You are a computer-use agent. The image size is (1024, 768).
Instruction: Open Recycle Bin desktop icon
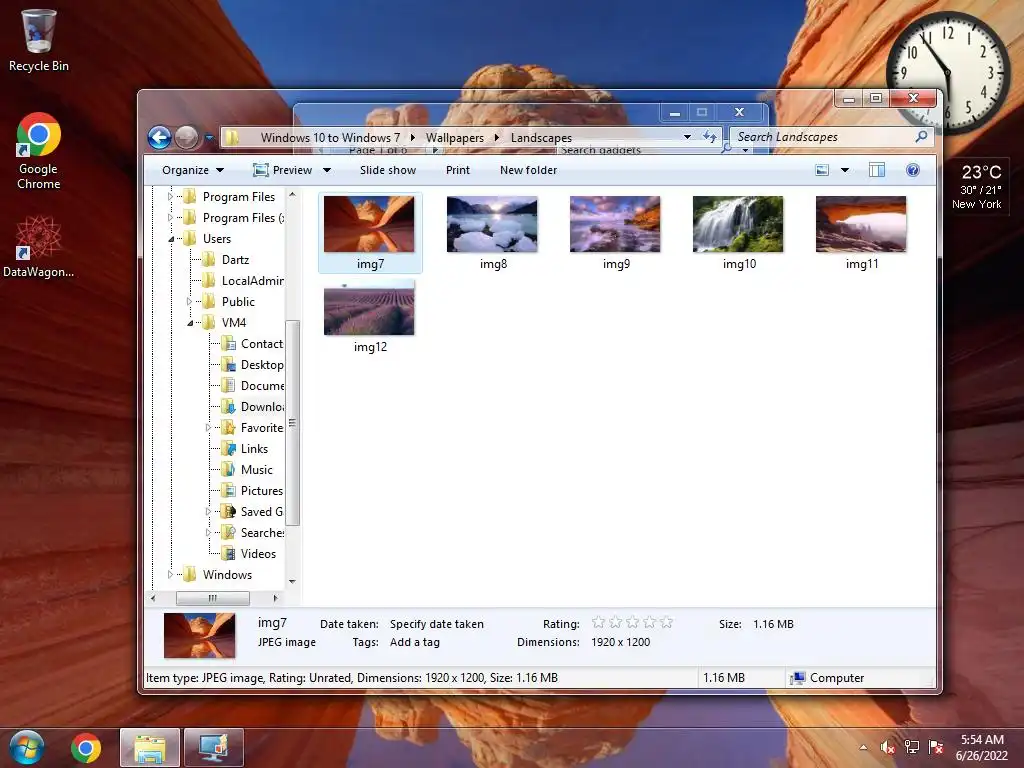39,40
